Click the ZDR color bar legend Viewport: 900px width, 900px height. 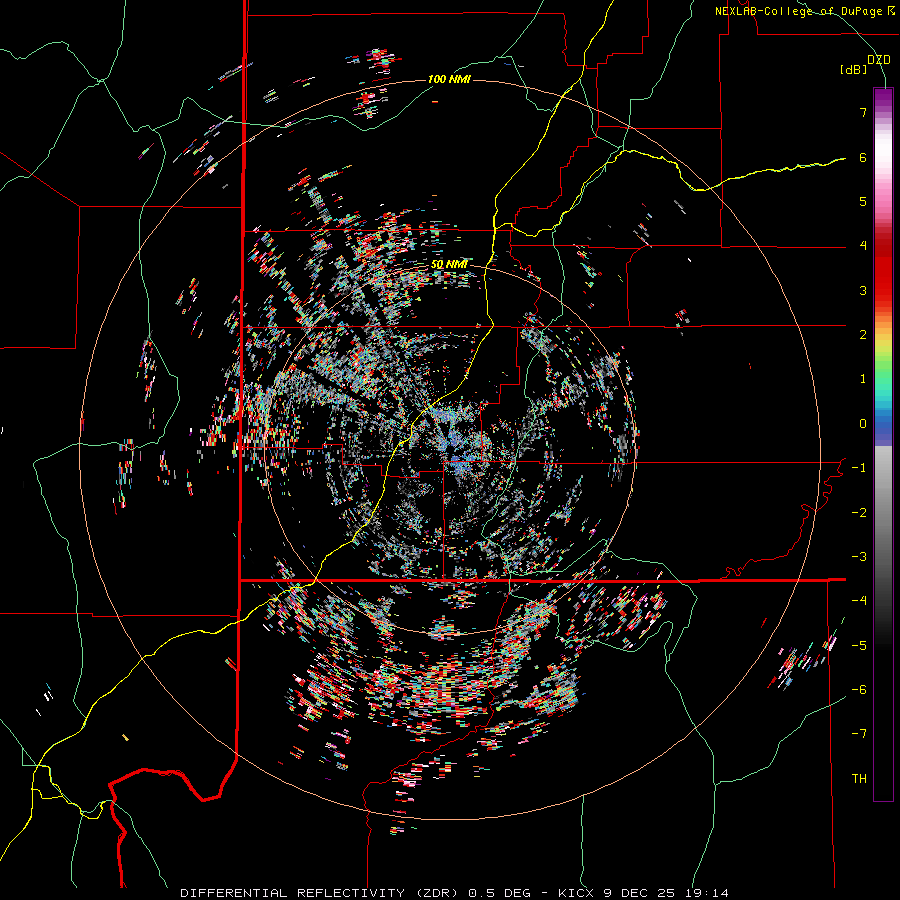tap(883, 444)
